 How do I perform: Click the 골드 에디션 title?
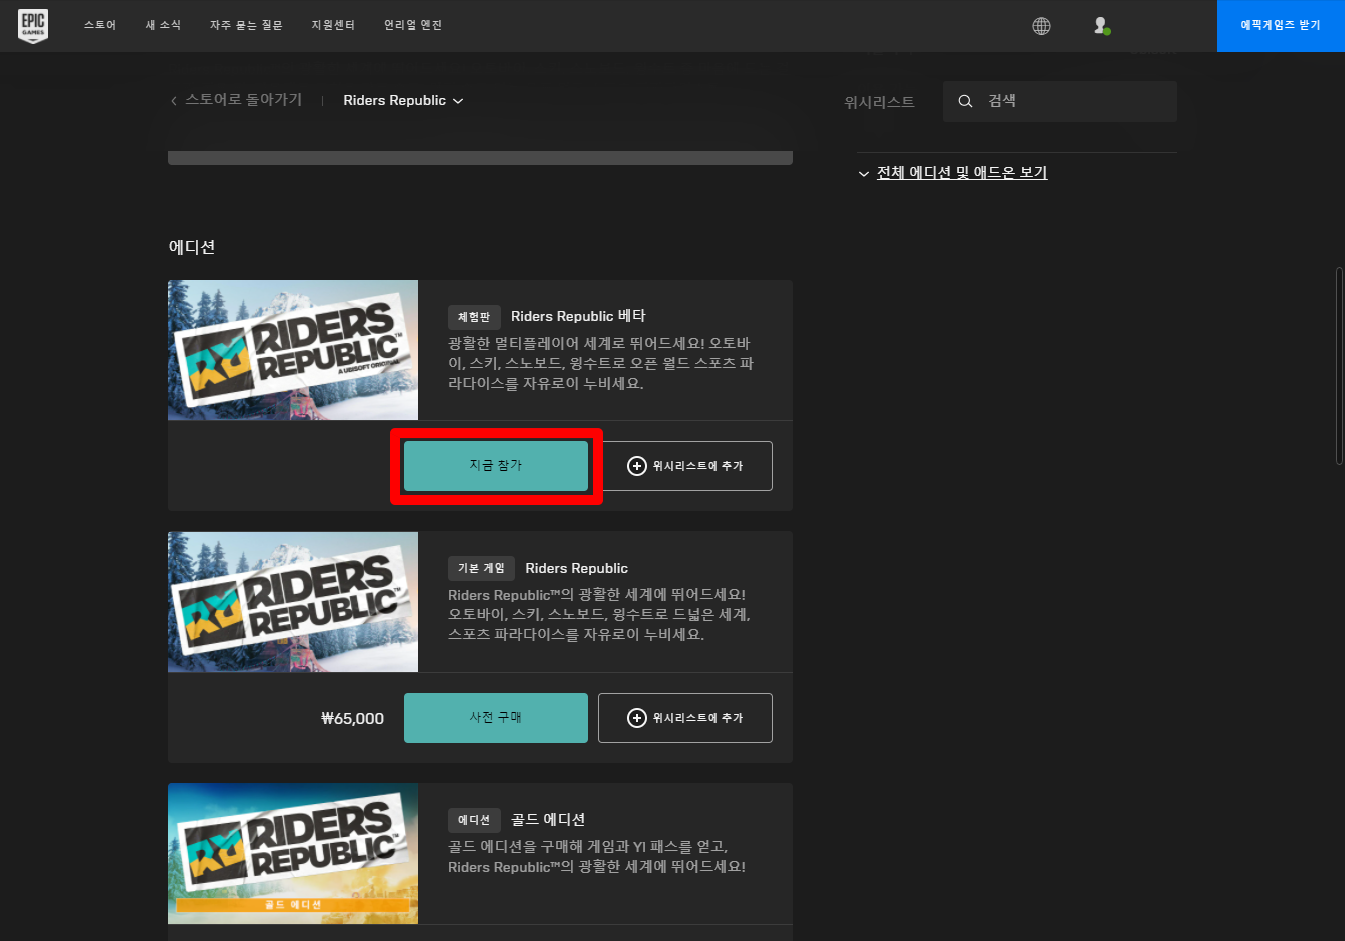(548, 820)
